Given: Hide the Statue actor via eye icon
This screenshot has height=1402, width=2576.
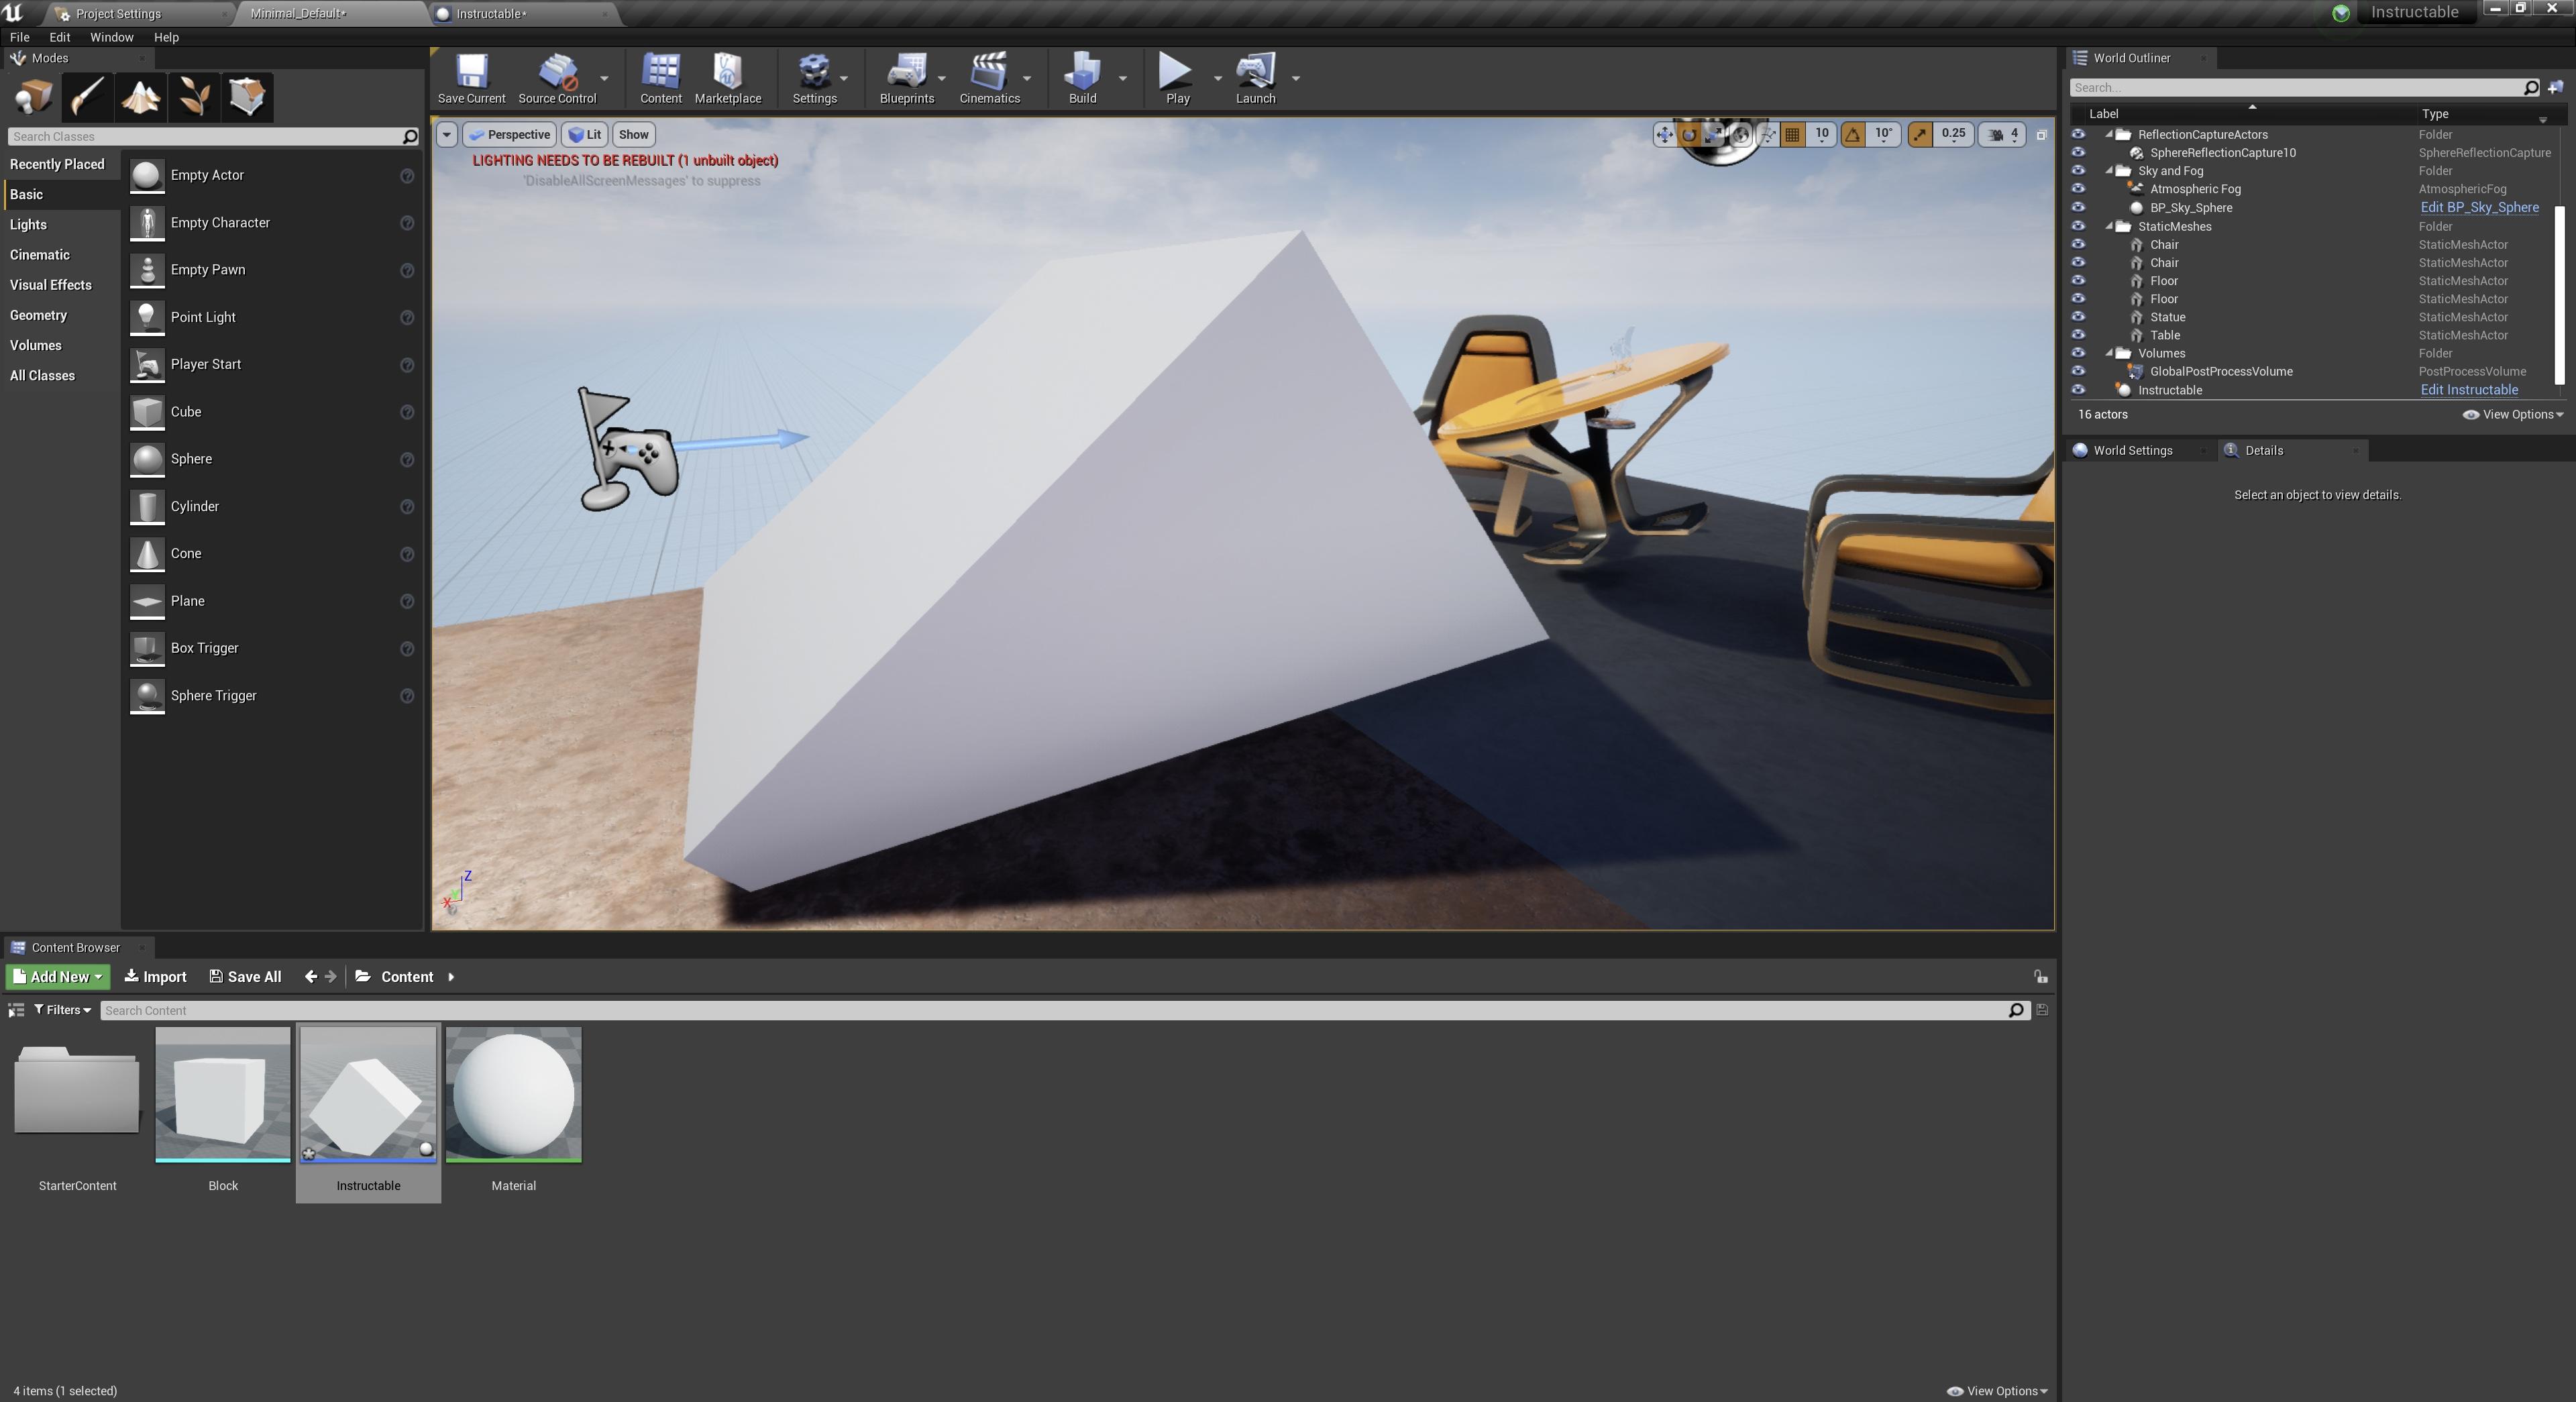Looking at the screenshot, I should [2078, 317].
